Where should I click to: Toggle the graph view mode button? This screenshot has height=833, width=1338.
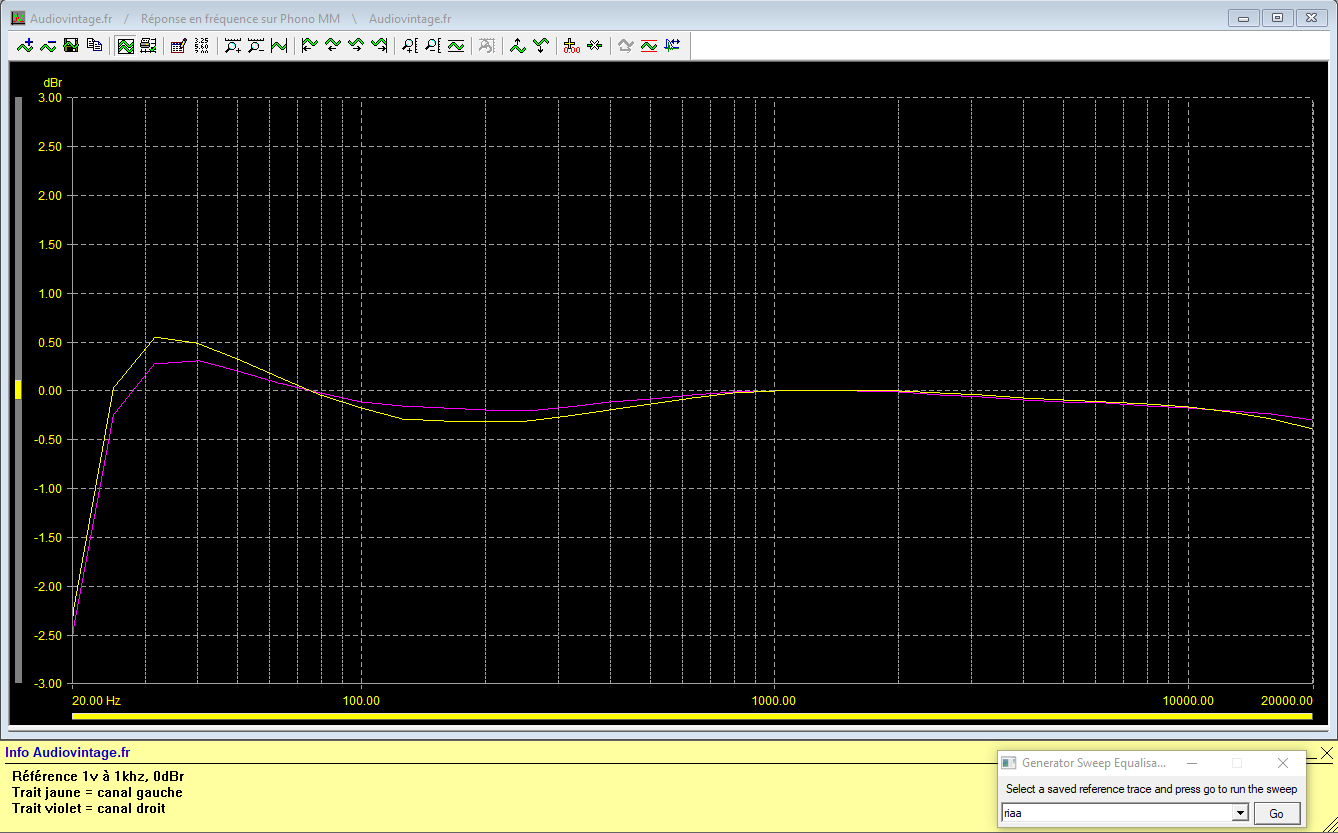click(x=126, y=45)
